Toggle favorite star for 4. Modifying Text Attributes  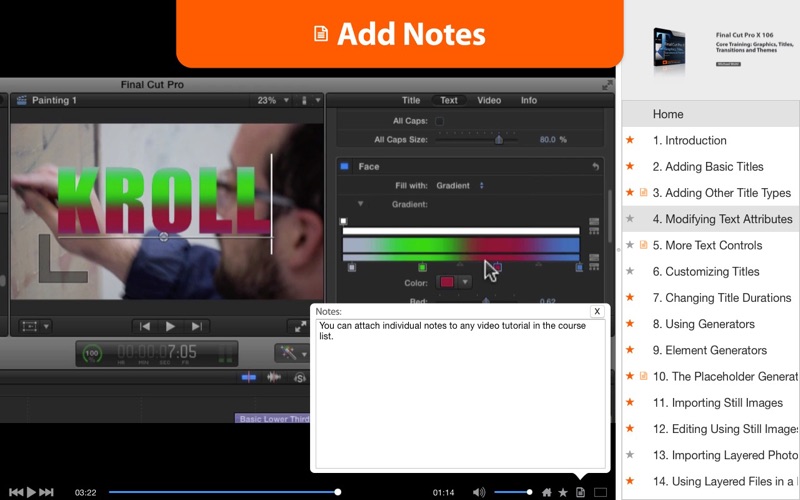tap(630, 218)
